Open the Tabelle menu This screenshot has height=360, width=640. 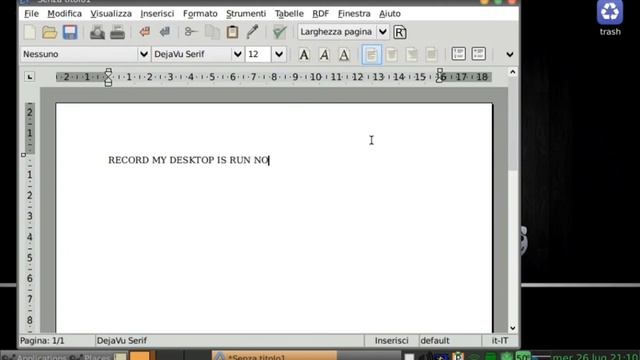[289, 13]
